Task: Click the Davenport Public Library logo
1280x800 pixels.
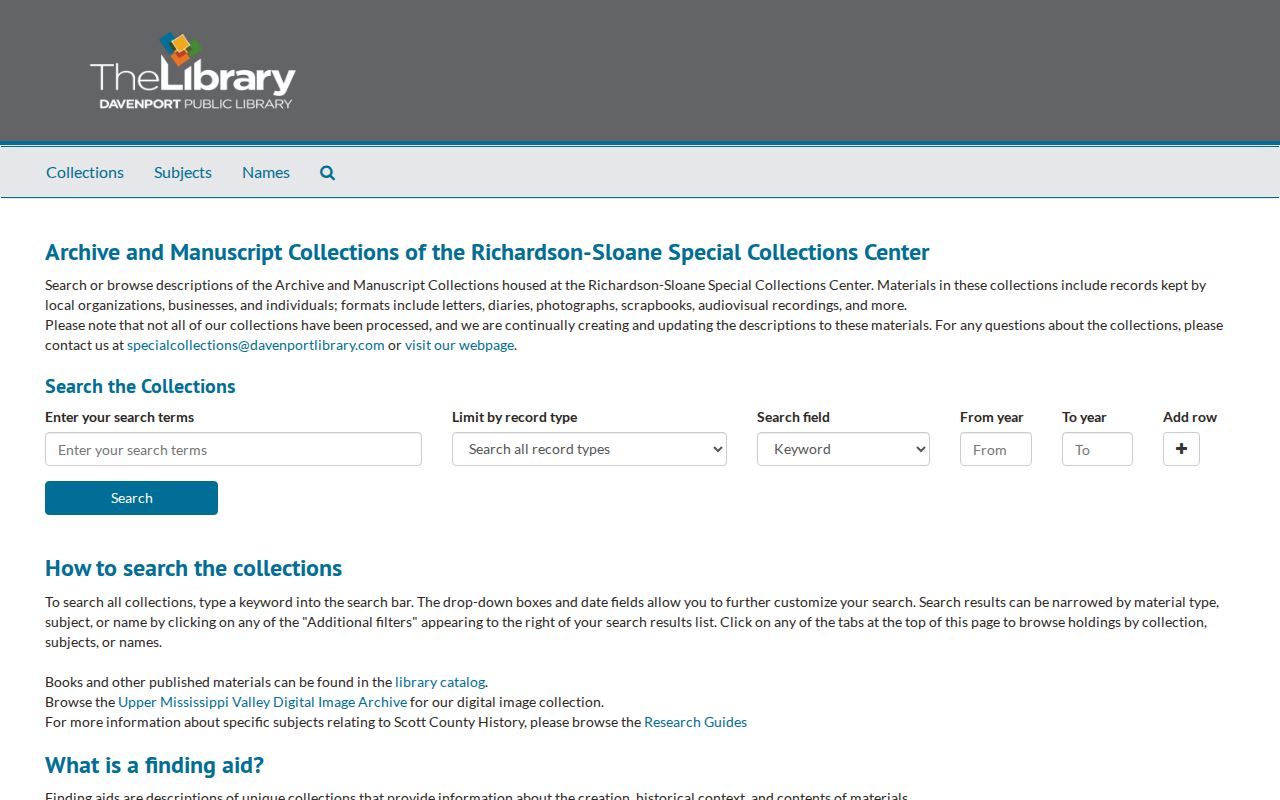Action: (x=192, y=71)
